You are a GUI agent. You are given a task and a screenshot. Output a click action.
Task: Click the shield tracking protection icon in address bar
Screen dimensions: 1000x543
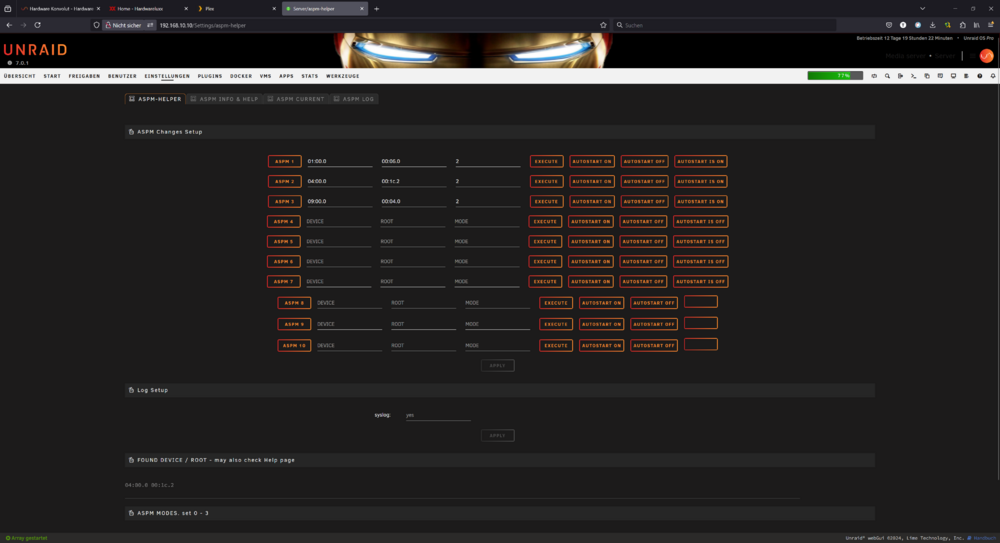96,25
